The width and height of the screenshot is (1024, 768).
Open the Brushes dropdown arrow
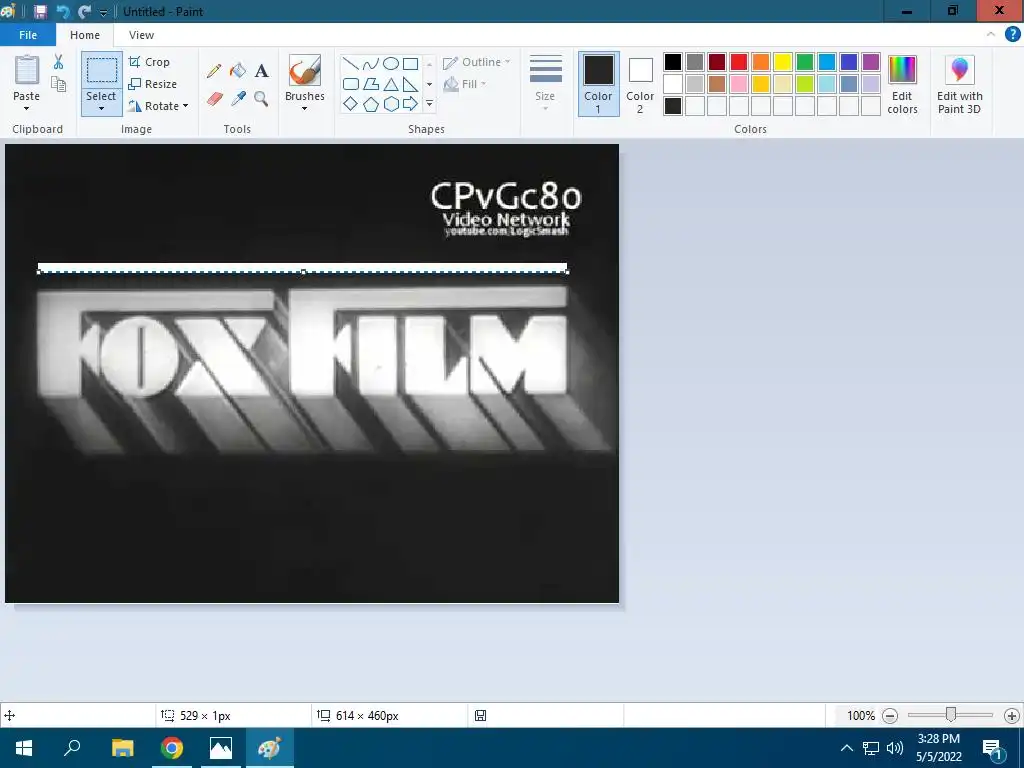304,108
